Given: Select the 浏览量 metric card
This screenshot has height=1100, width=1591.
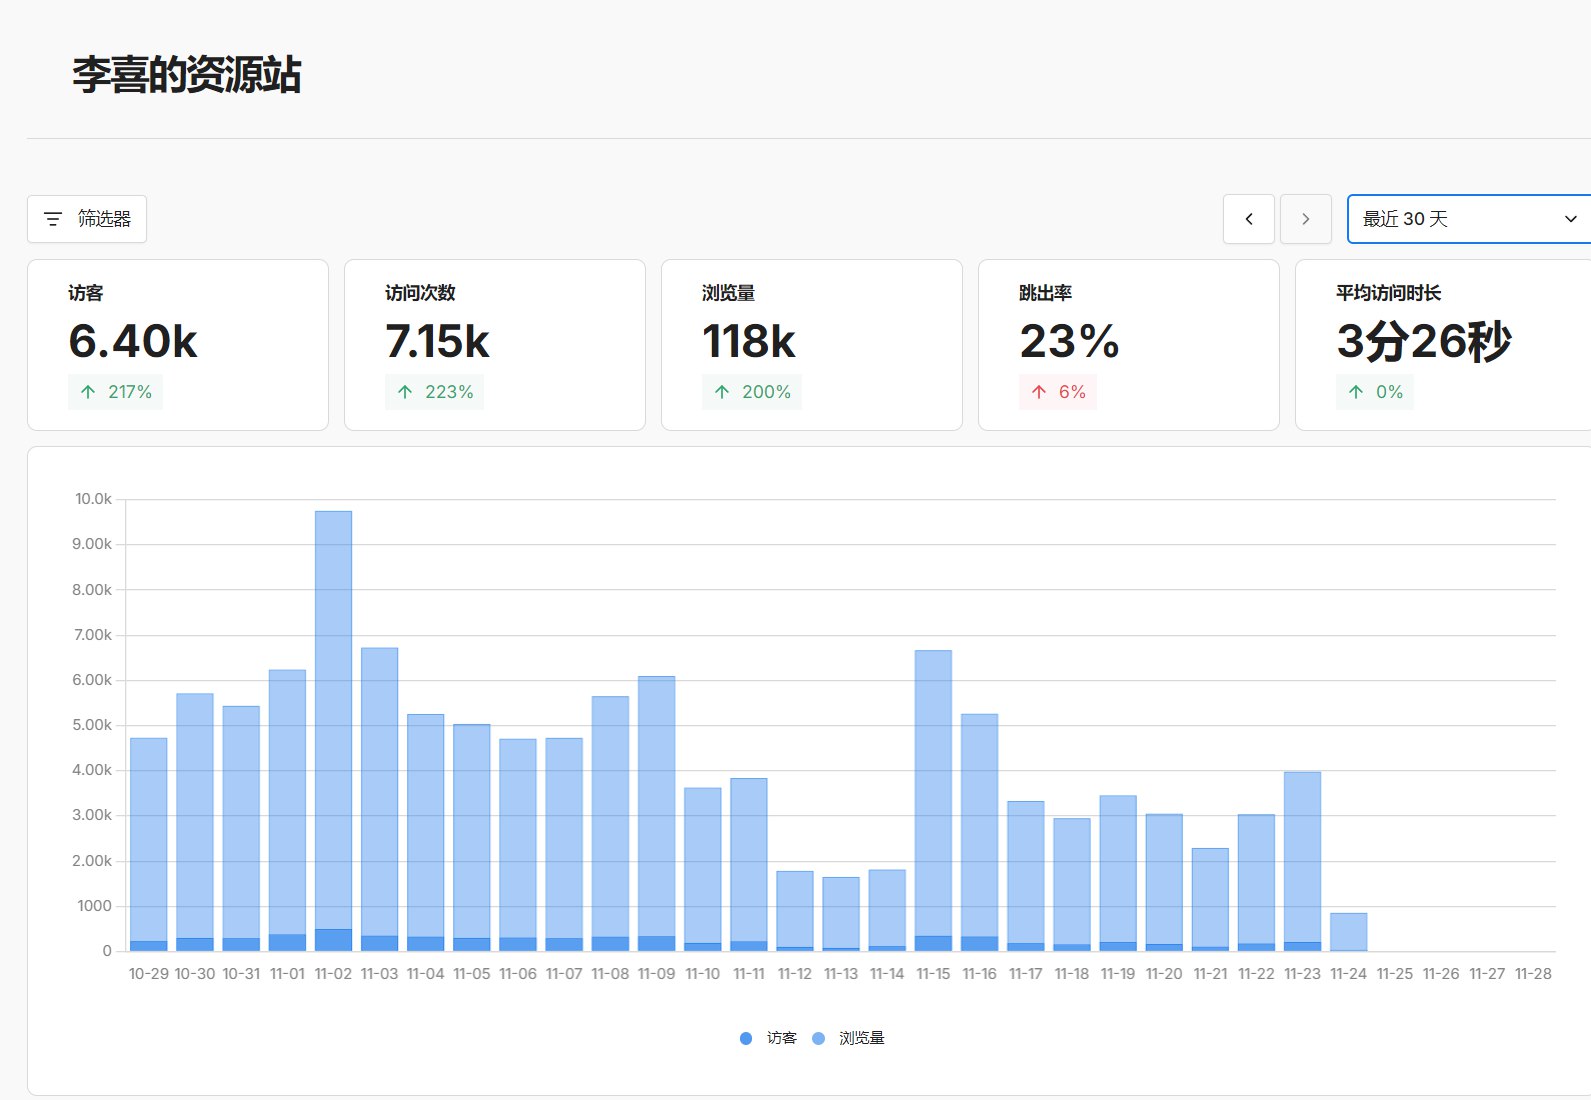Looking at the screenshot, I should click(x=811, y=345).
